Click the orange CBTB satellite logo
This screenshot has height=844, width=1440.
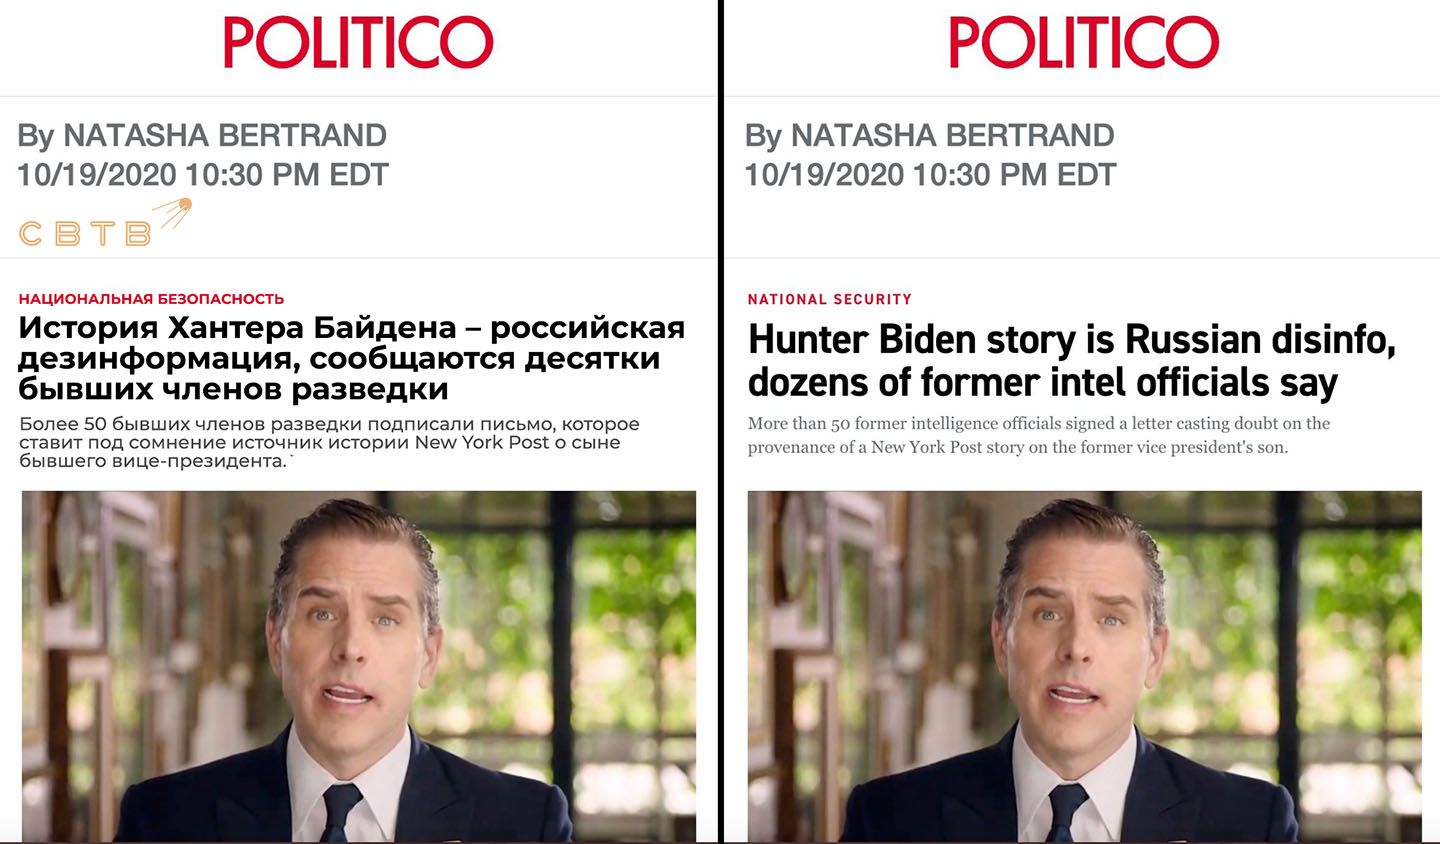click(104, 223)
